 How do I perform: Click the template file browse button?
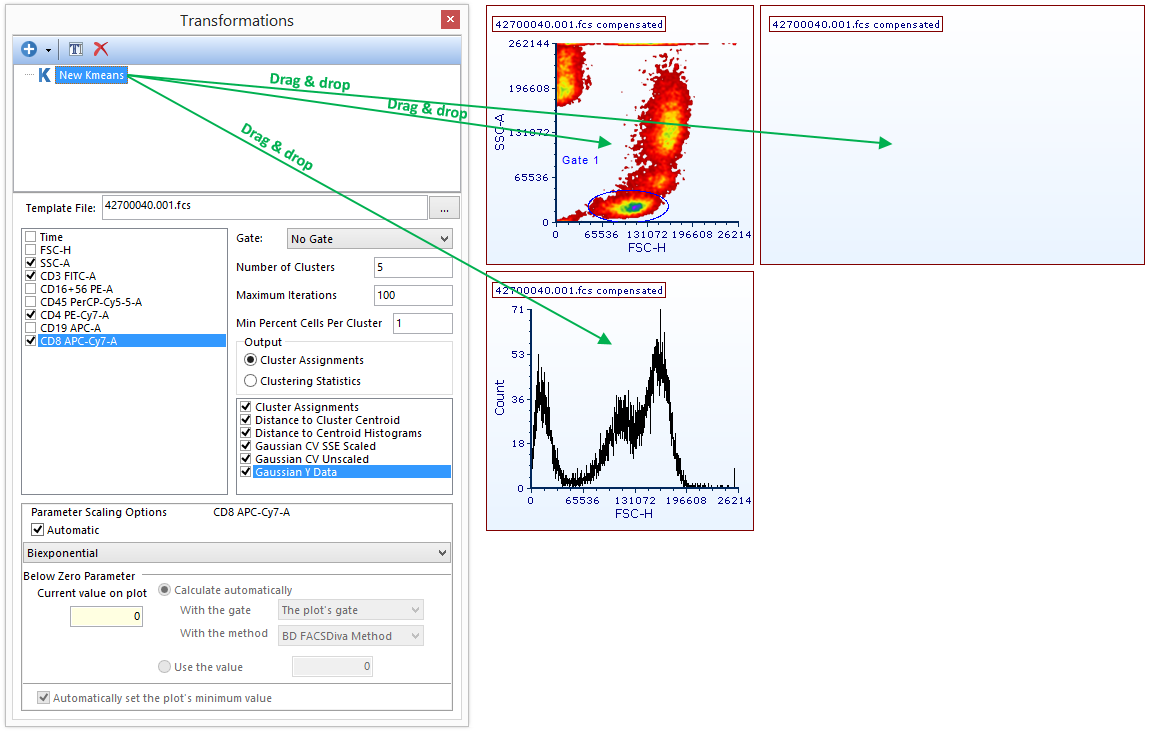pos(444,207)
